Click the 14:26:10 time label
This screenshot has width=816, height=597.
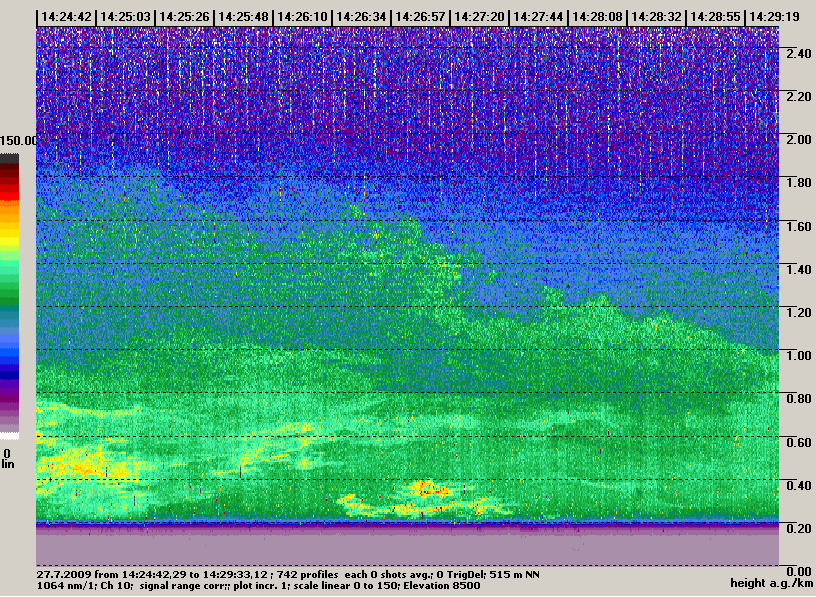pos(302,17)
